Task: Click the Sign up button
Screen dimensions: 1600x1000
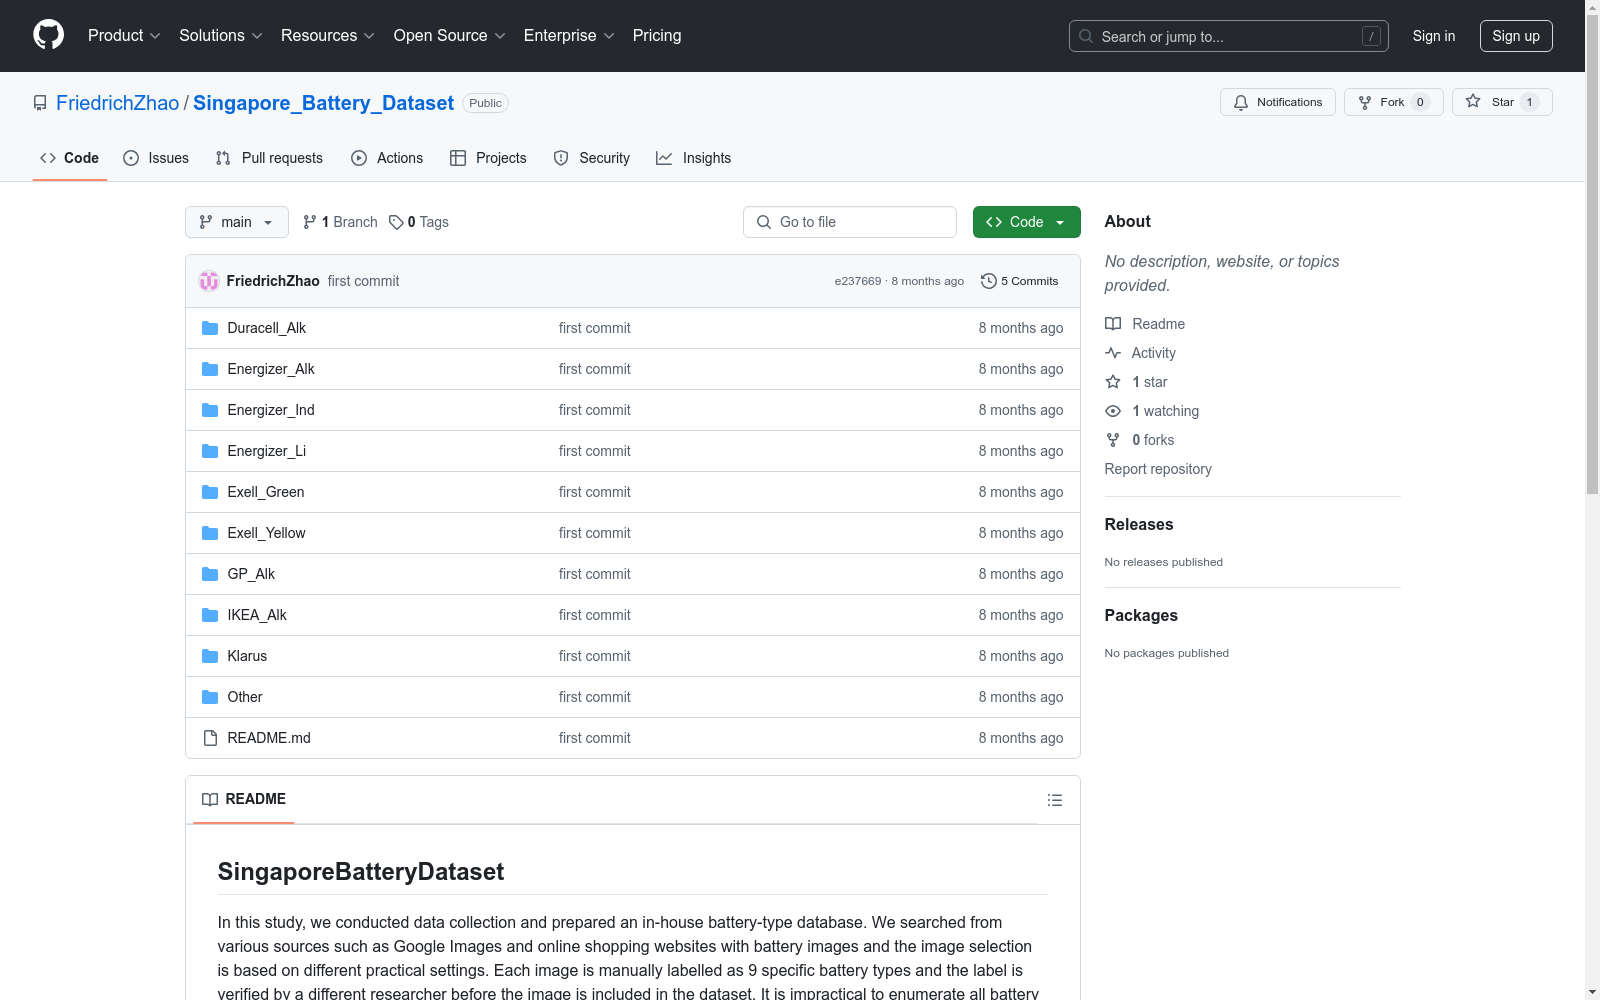Action: pyautogui.click(x=1516, y=36)
